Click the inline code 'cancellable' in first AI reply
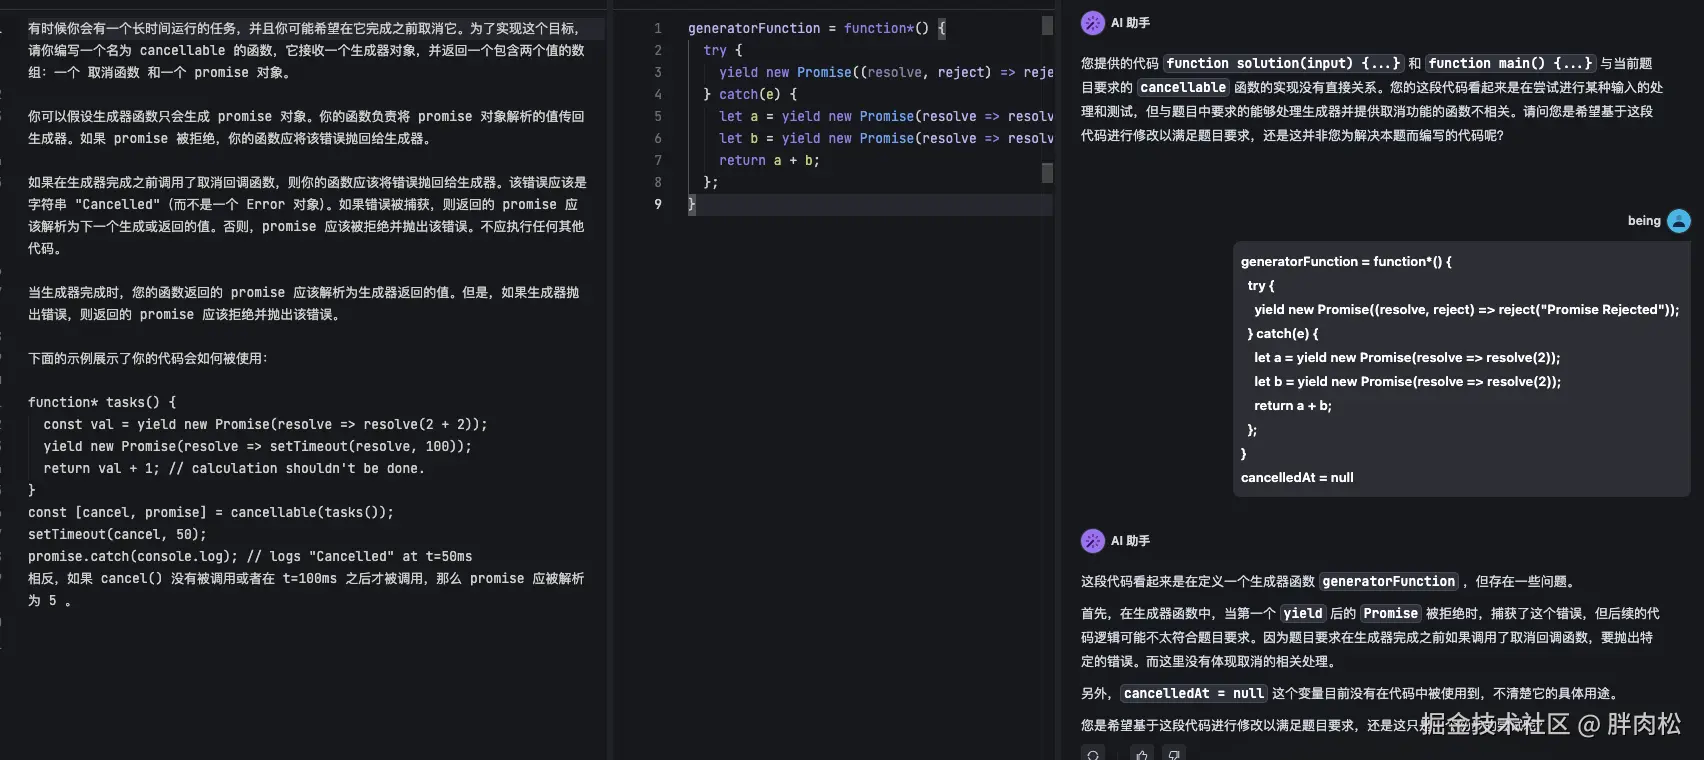 (1183, 87)
